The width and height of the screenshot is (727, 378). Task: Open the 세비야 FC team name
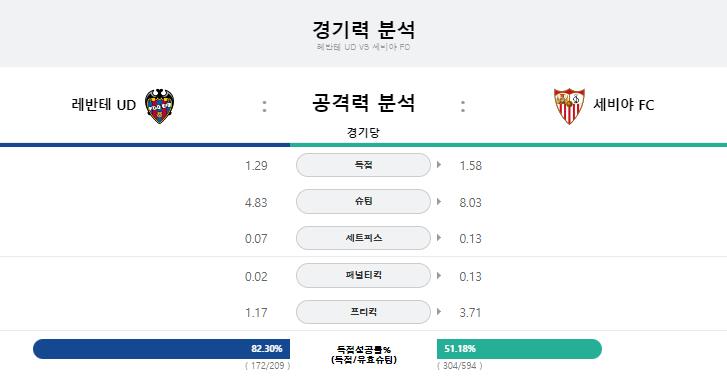coord(624,105)
